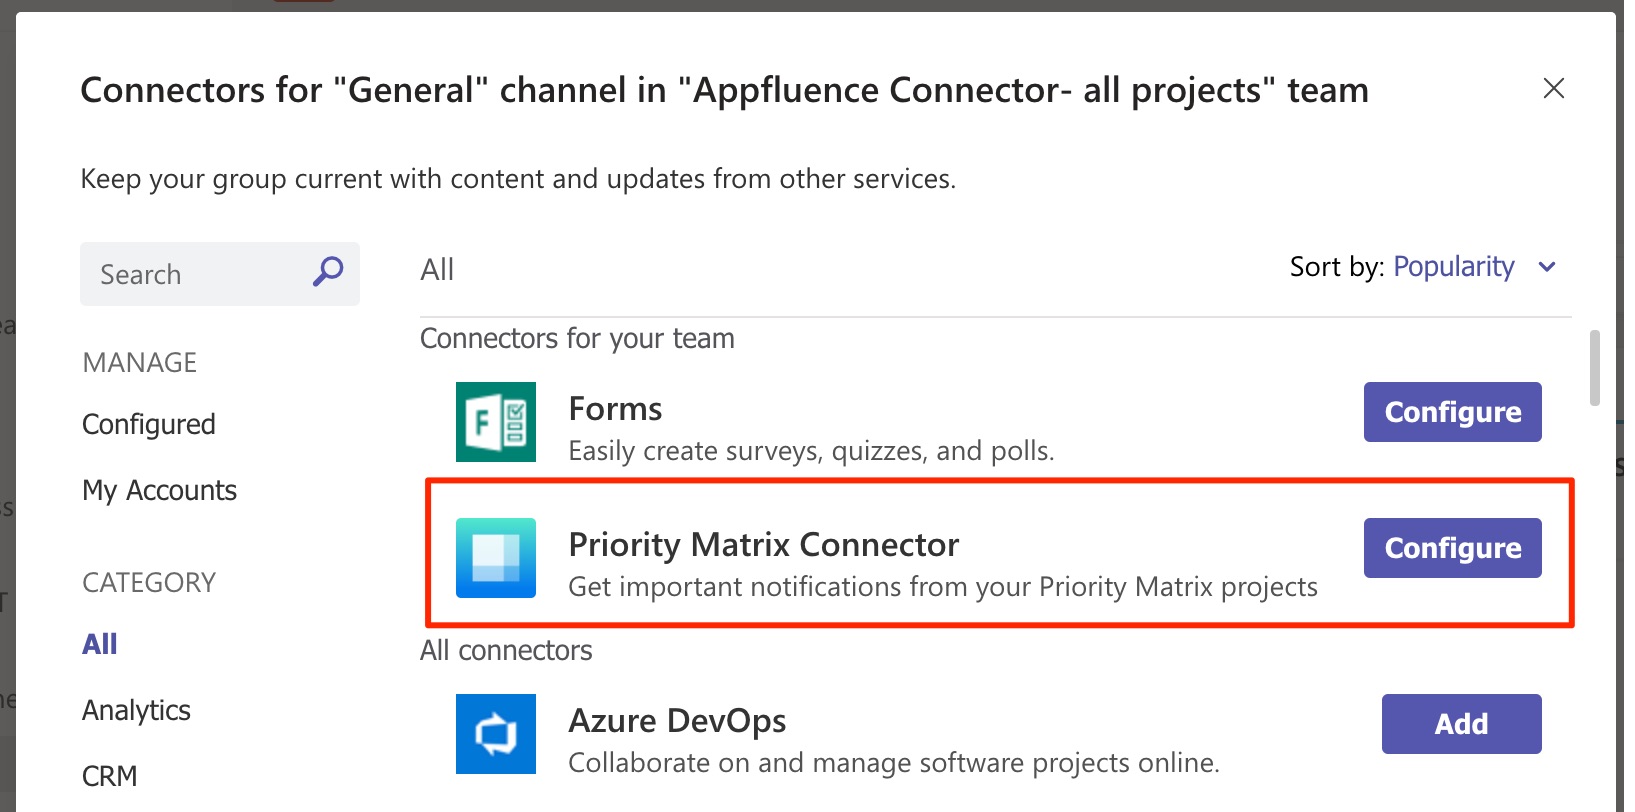Click 'Collaborate on and manage software projects online.'

(x=894, y=763)
